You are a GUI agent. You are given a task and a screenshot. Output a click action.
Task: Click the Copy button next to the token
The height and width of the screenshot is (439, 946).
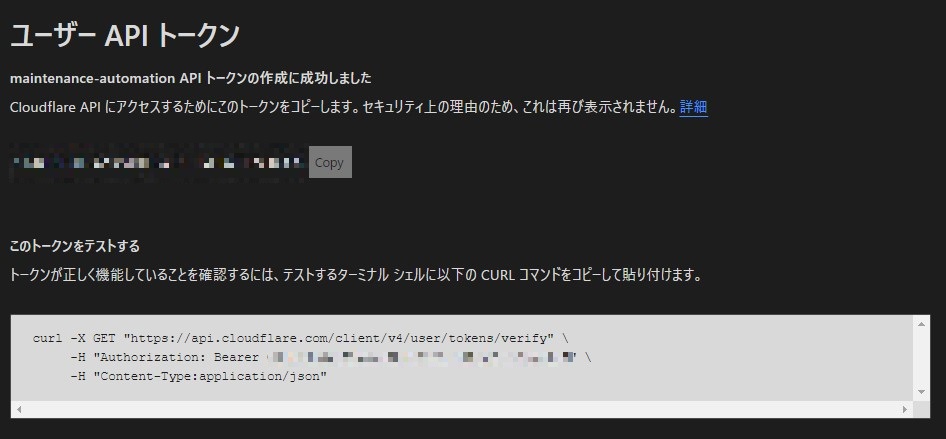(330, 162)
